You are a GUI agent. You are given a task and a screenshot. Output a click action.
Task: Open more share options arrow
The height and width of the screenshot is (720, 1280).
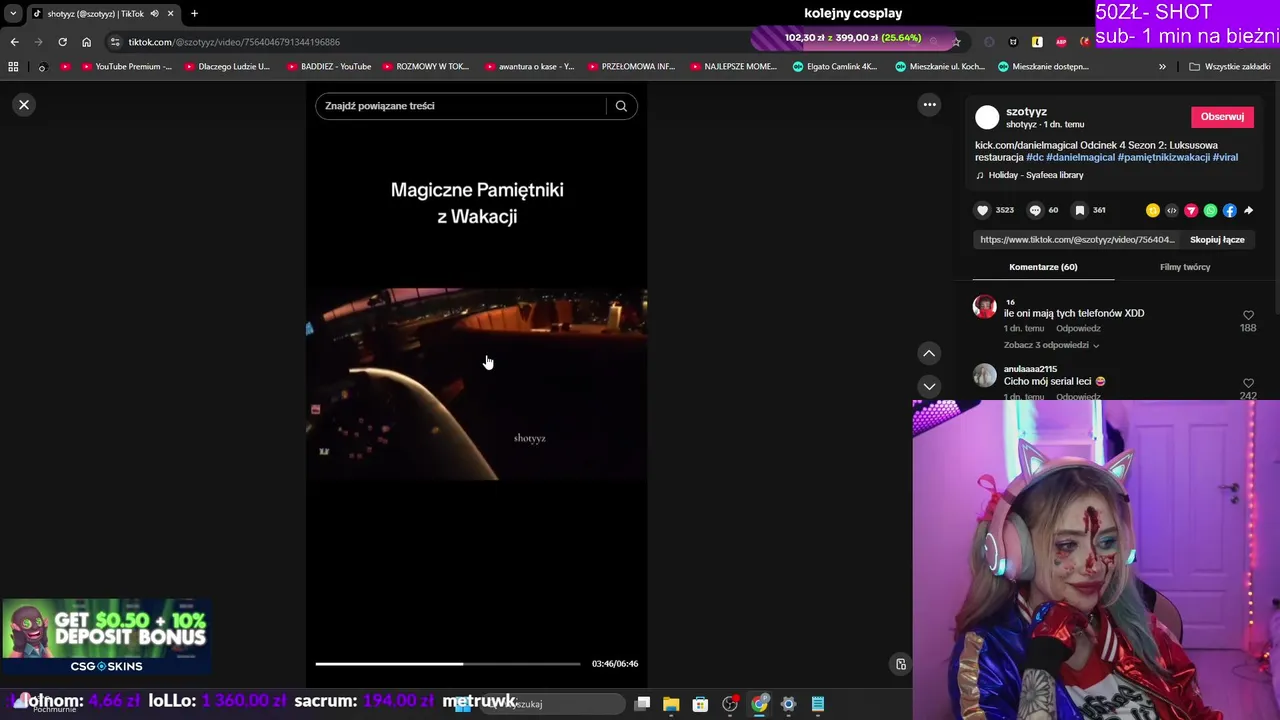pos(1248,210)
